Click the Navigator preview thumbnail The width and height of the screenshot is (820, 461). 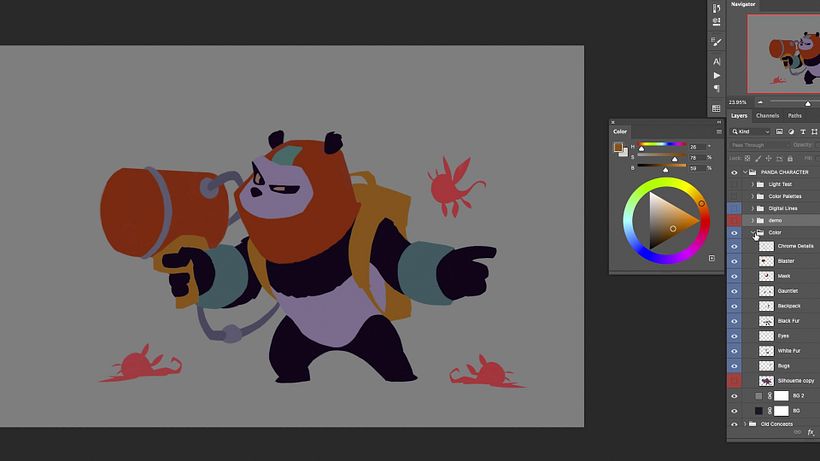coord(783,54)
